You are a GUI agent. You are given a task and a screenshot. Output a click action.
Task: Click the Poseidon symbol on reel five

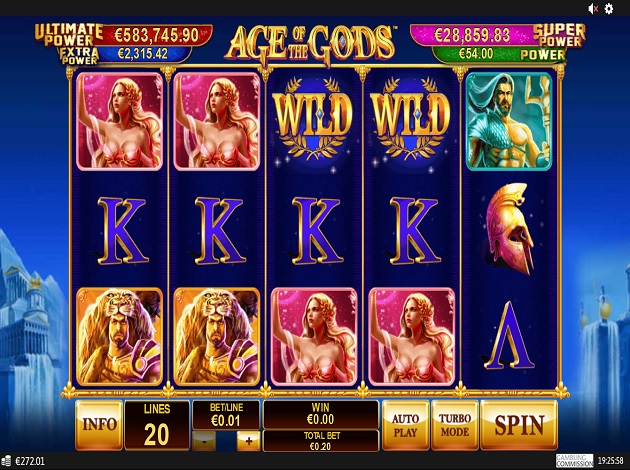click(x=509, y=121)
